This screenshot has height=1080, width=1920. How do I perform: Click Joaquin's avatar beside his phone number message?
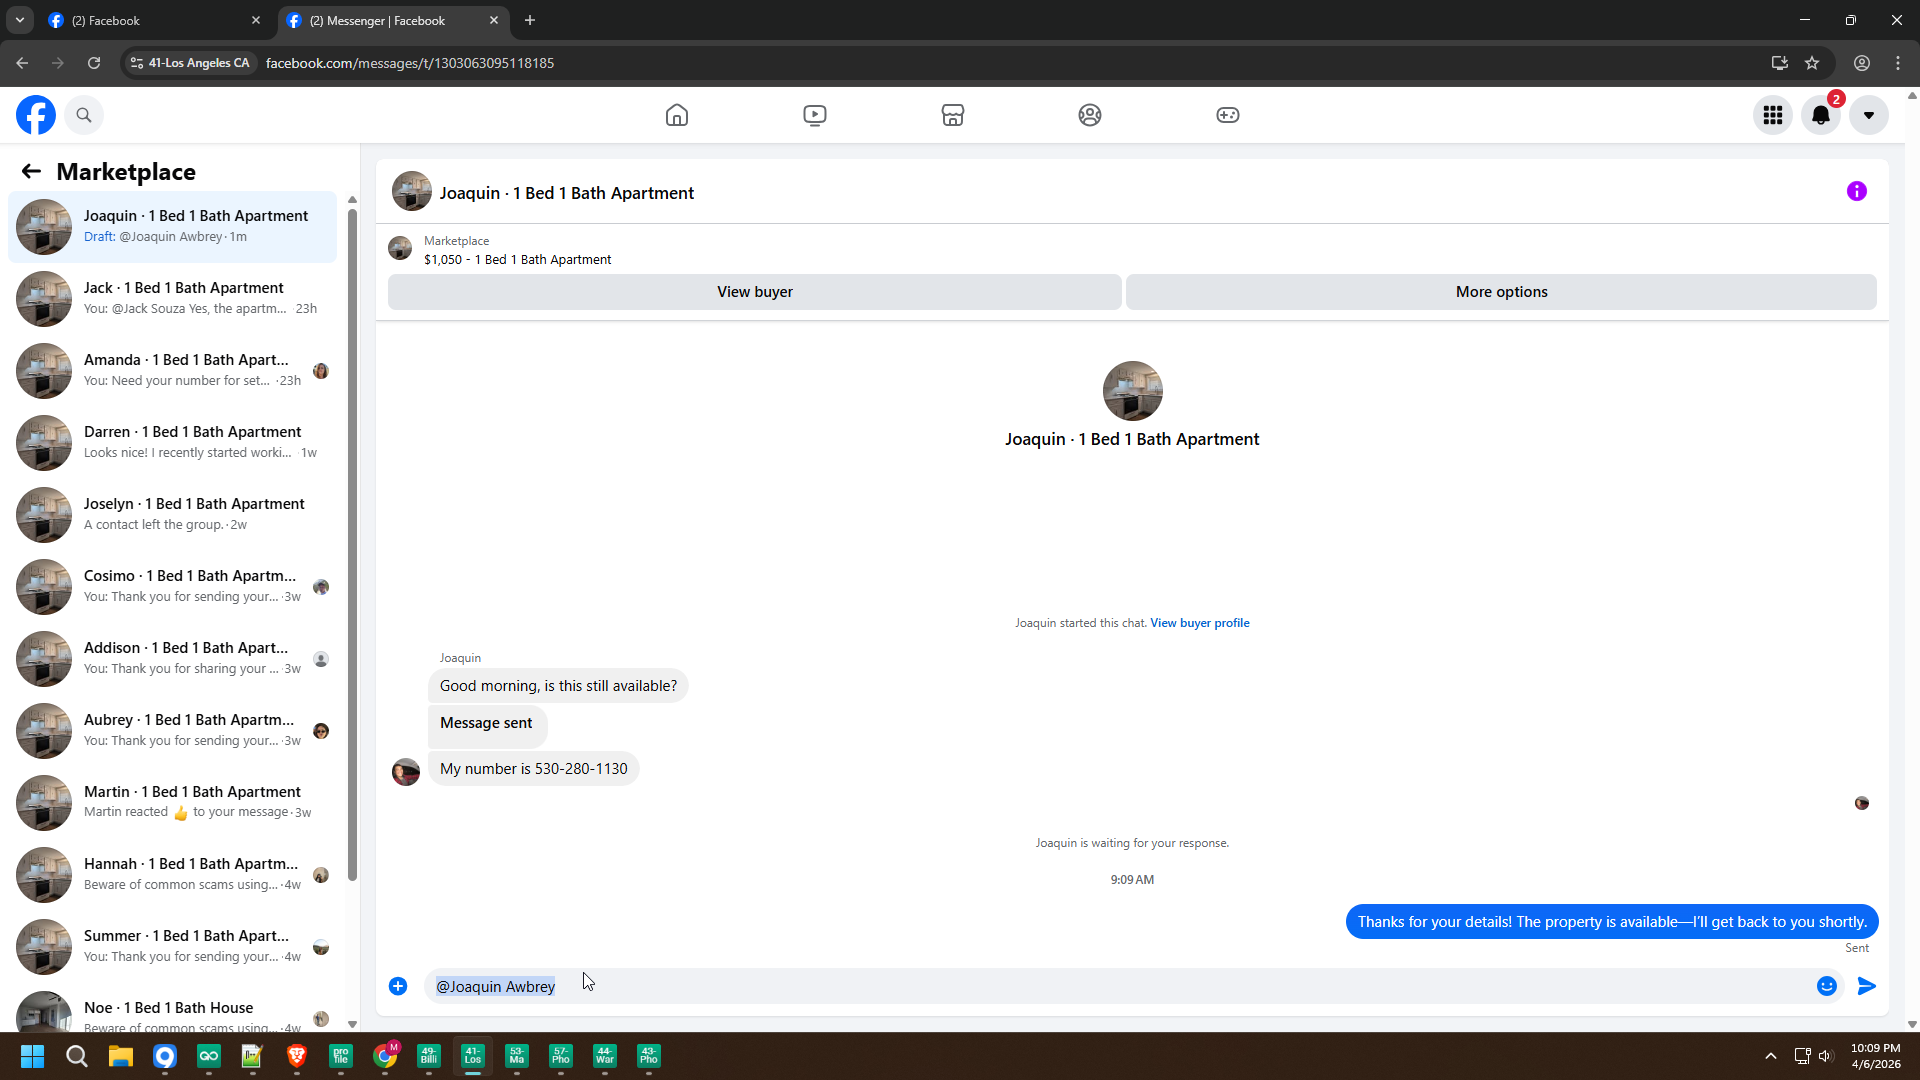[406, 772]
